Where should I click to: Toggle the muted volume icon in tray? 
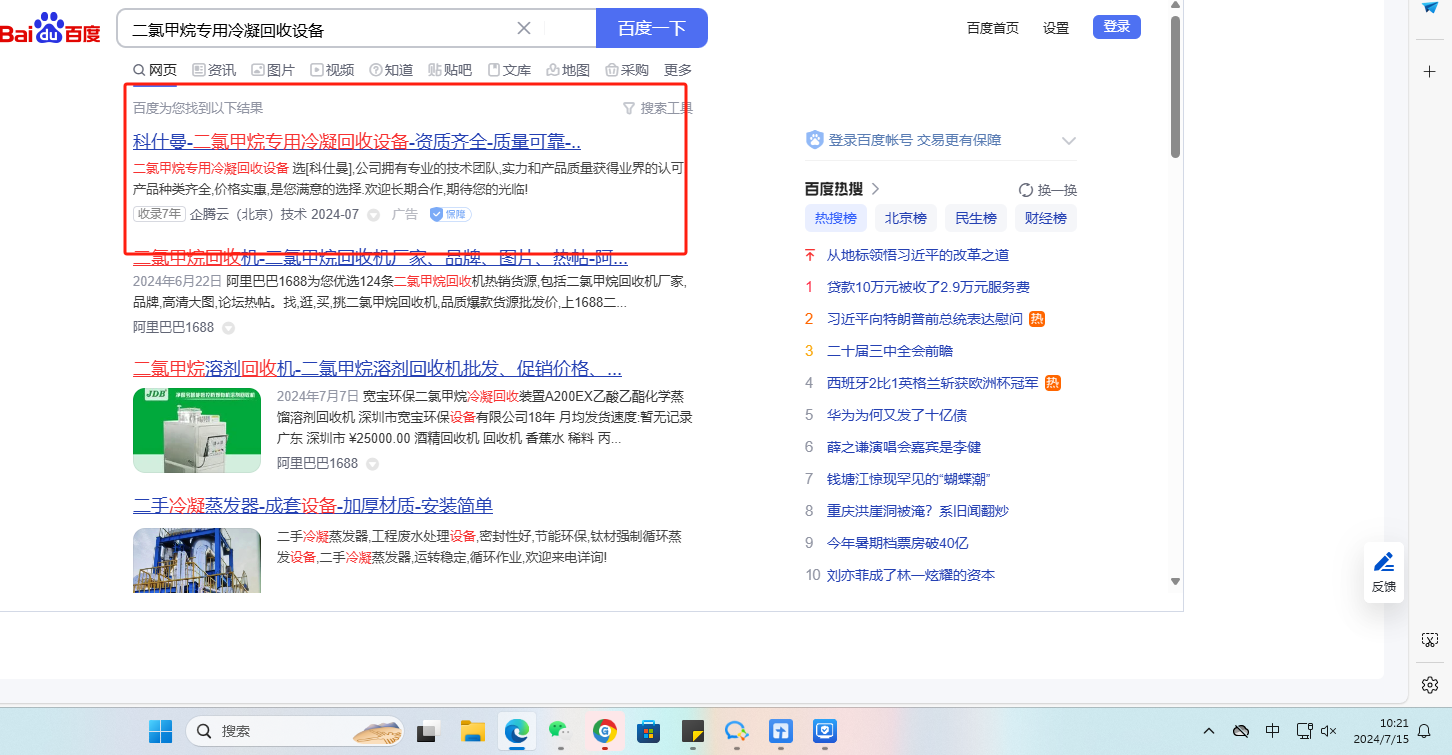click(x=1329, y=731)
